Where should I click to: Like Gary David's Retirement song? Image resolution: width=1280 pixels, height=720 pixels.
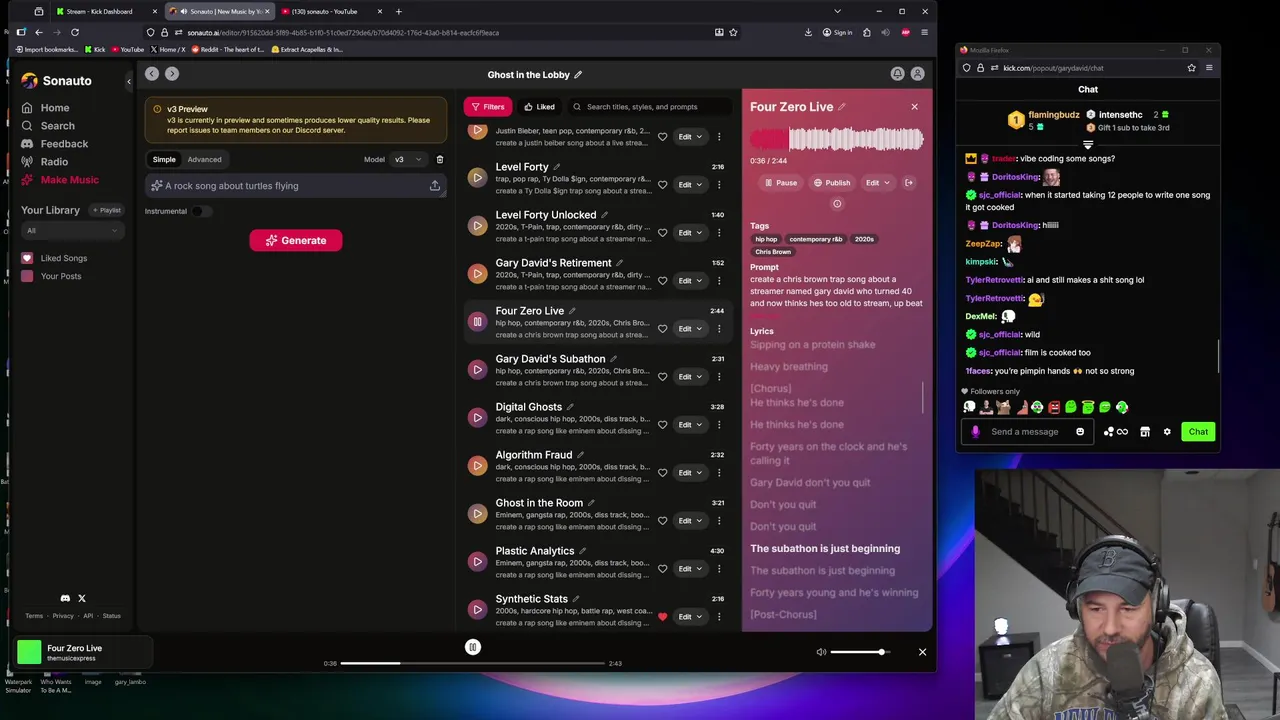pyautogui.click(x=662, y=281)
